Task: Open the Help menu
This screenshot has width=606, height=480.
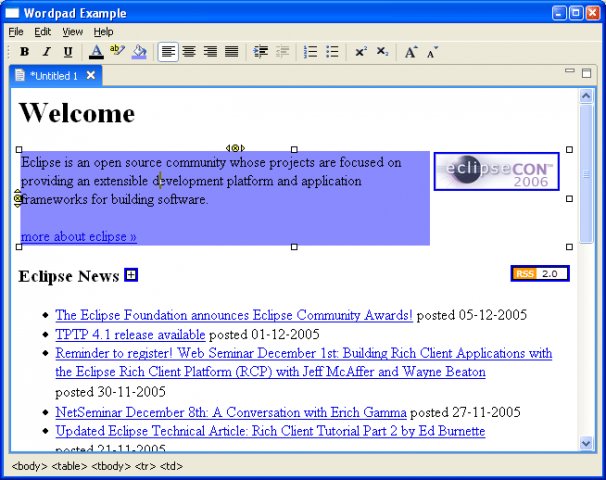Action: 103,32
